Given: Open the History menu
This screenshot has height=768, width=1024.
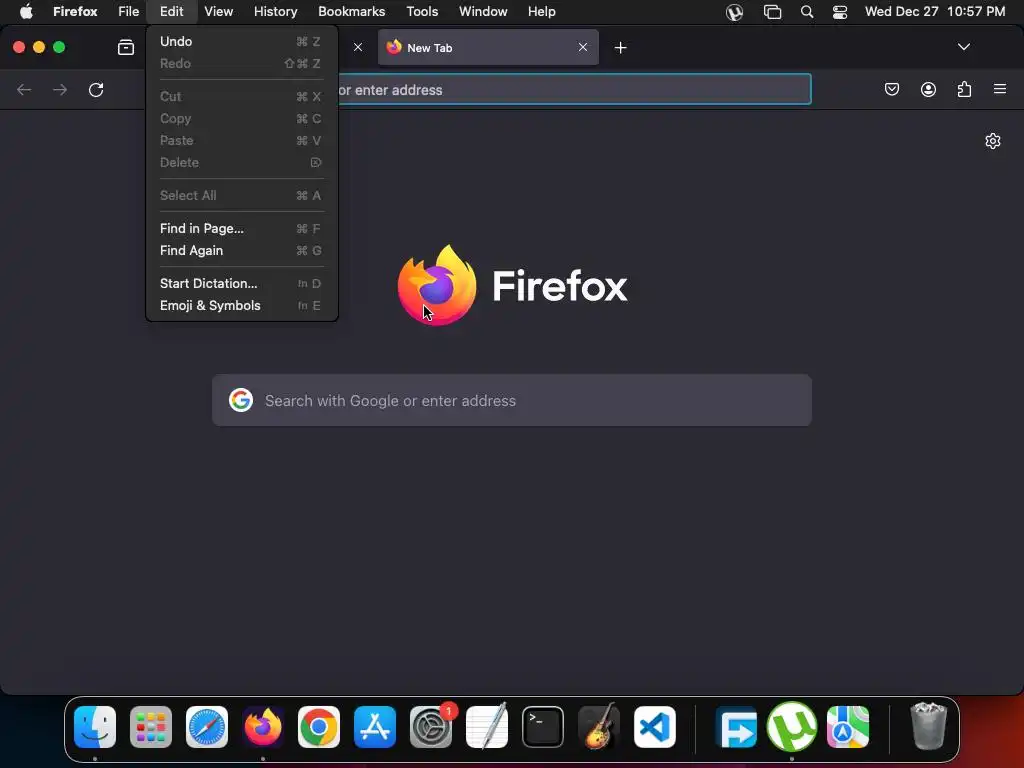Looking at the screenshot, I should click(276, 12).
